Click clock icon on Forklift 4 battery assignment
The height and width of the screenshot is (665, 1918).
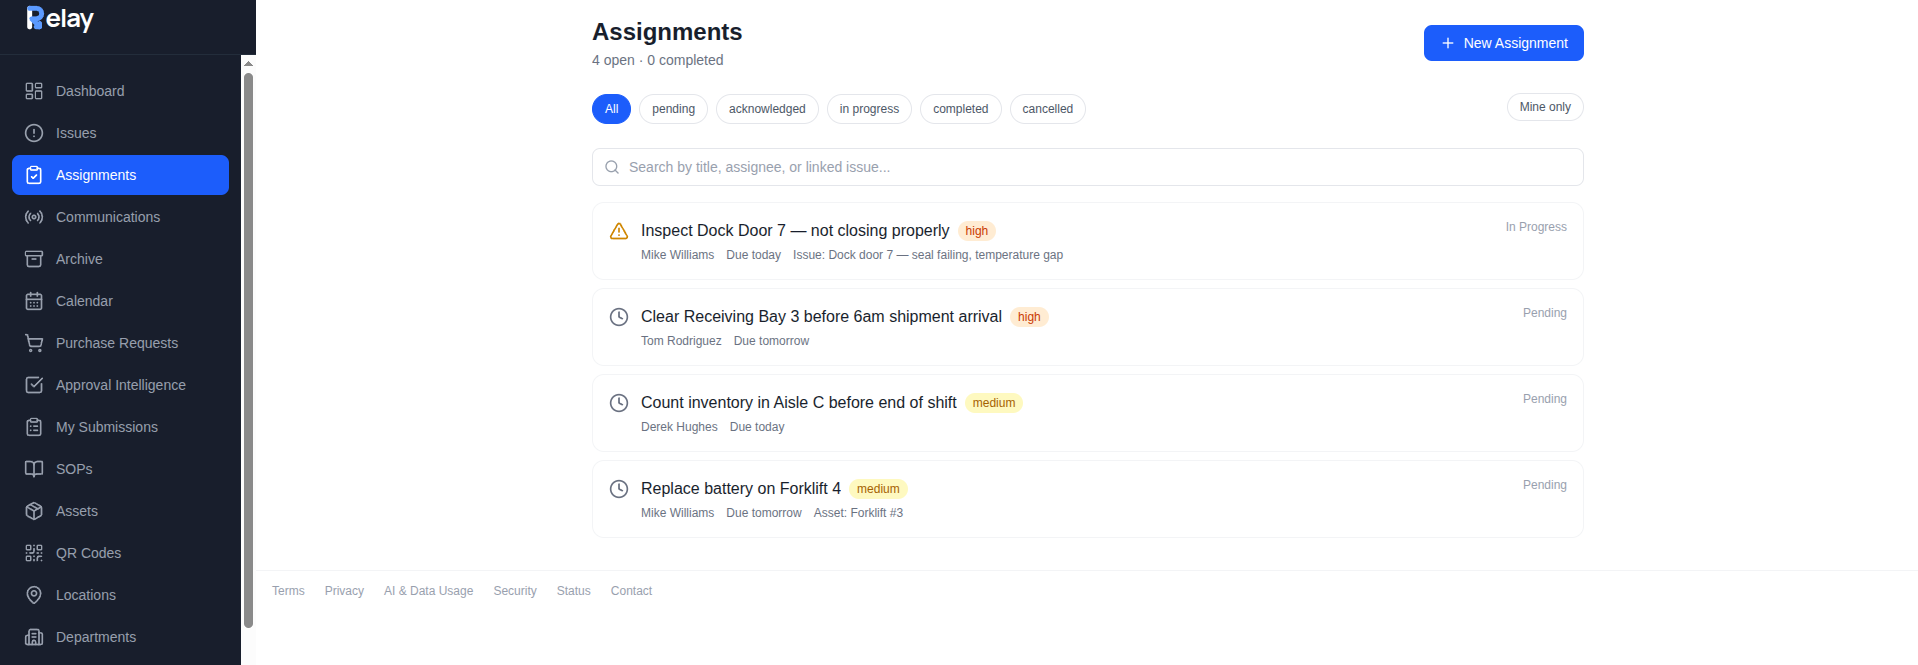[619, 489]
